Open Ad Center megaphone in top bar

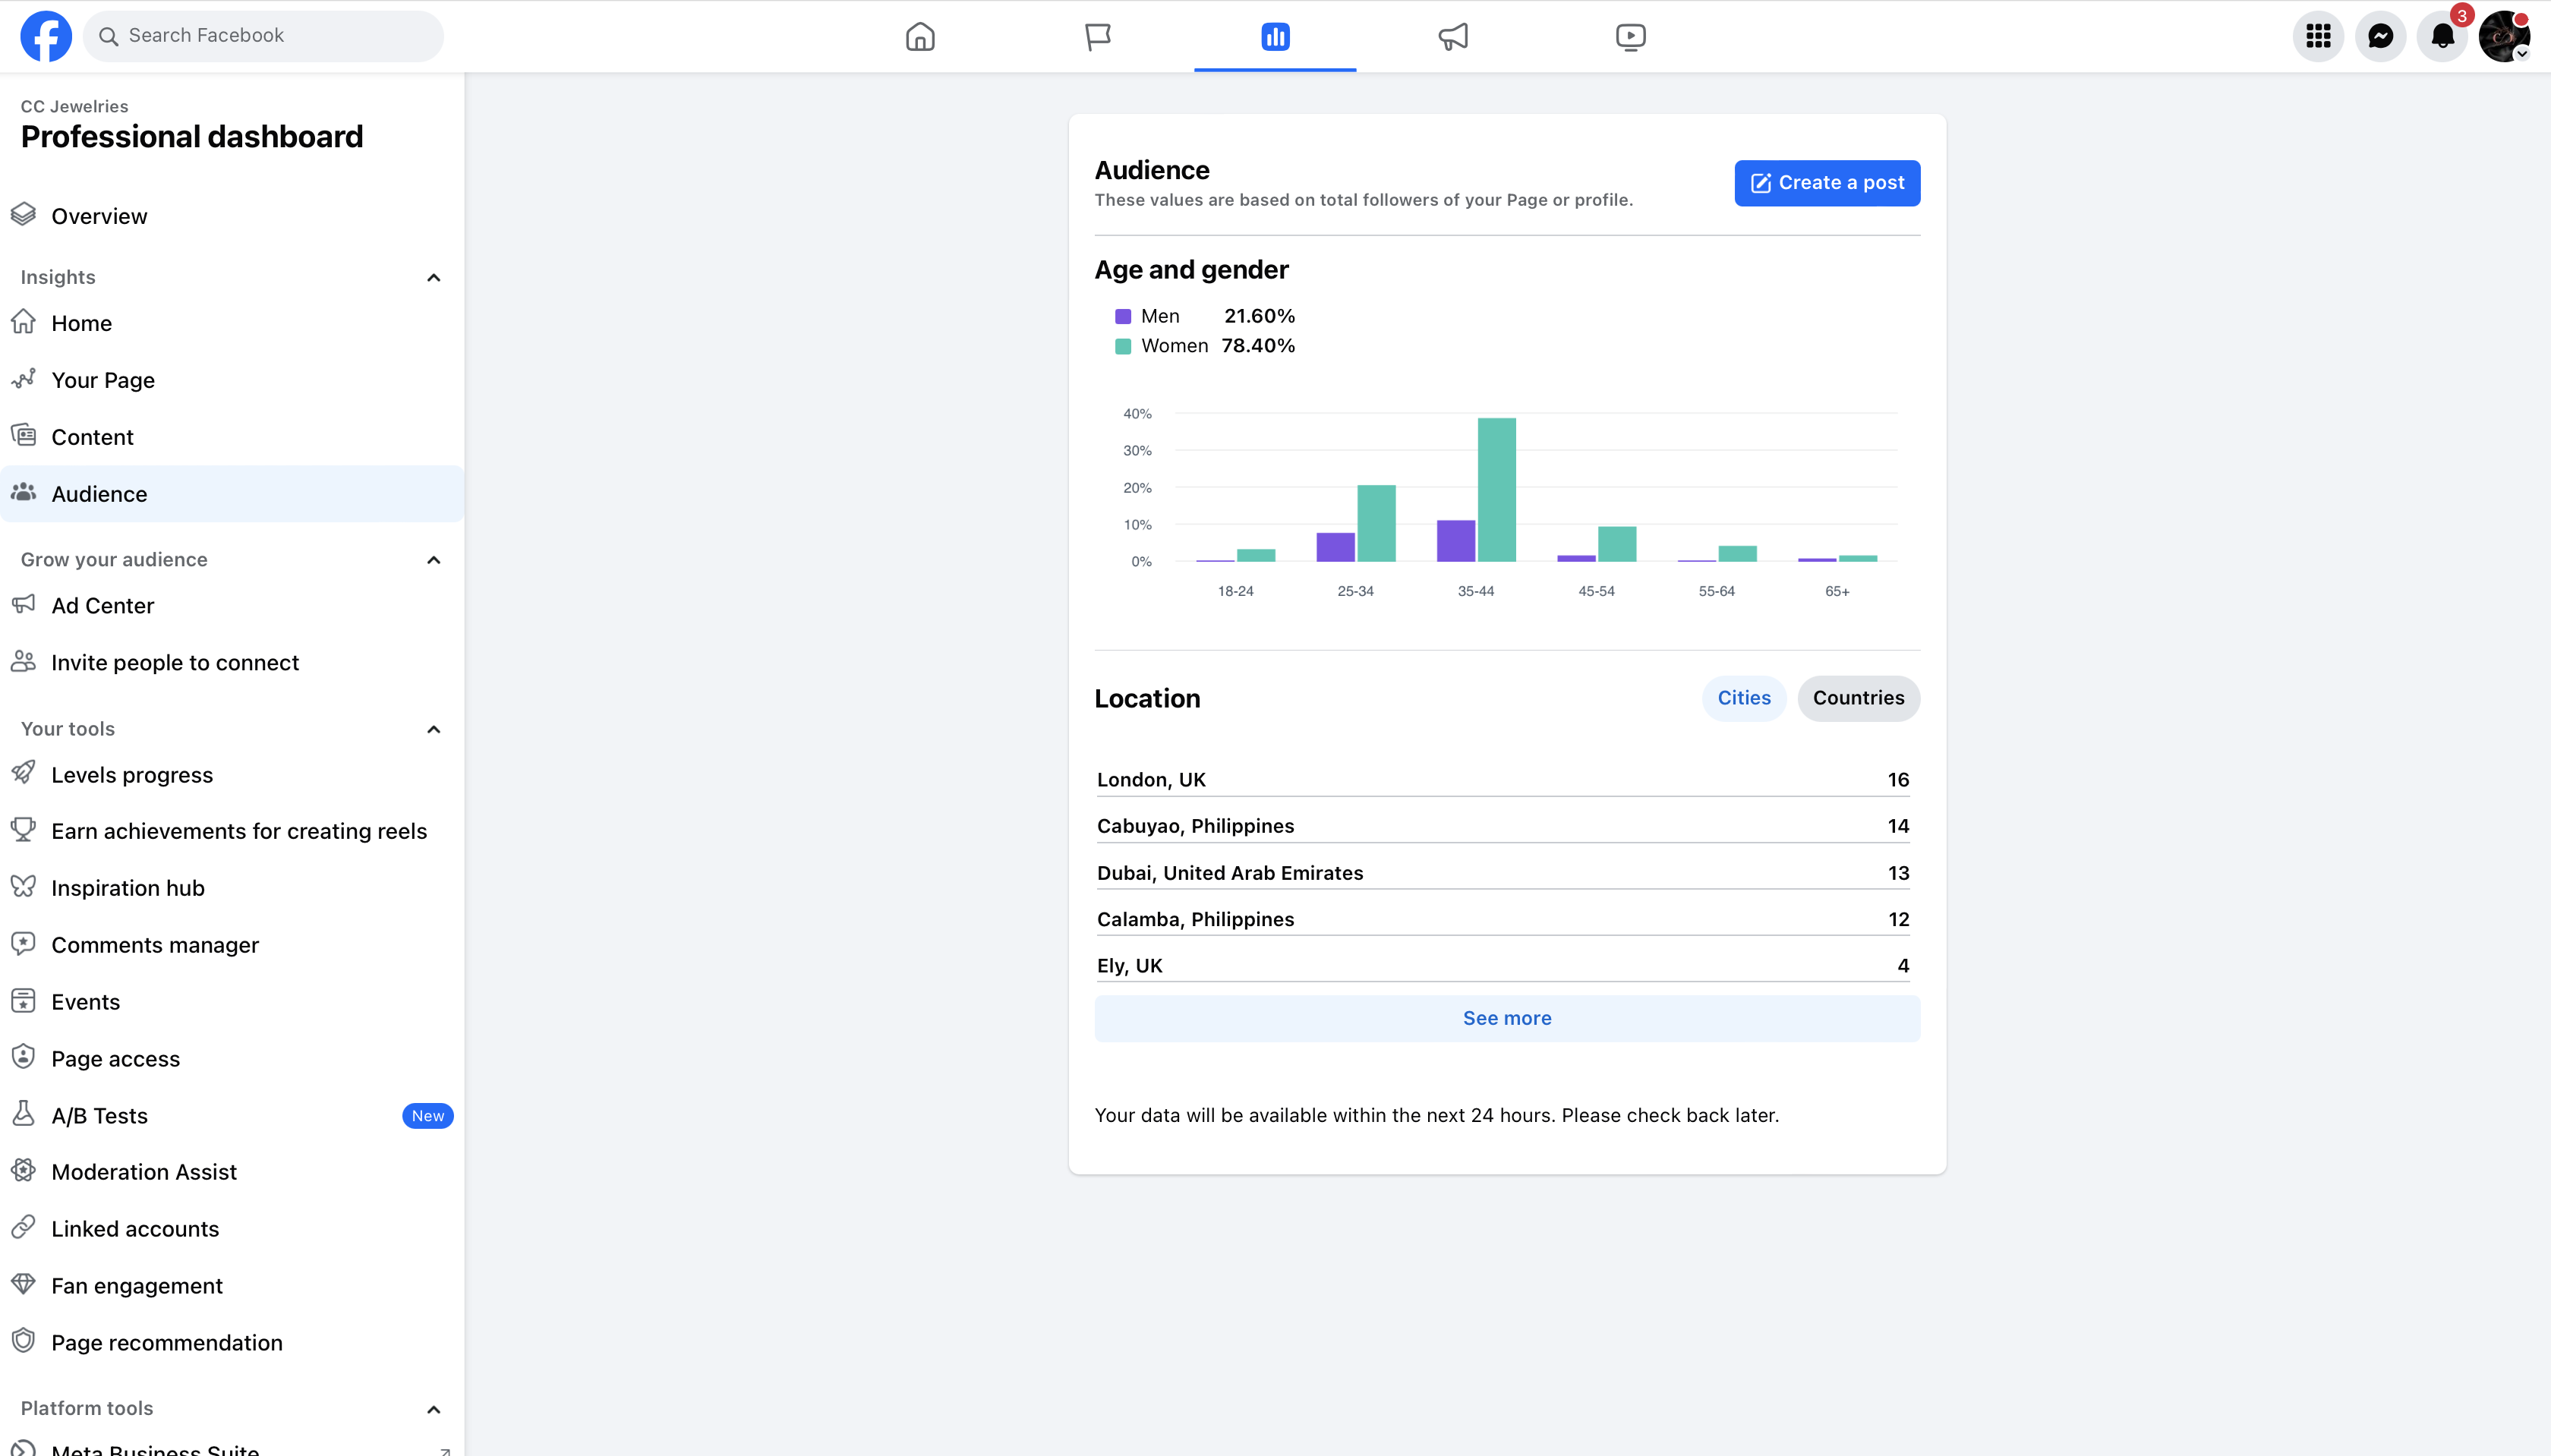coord(1453,37)
